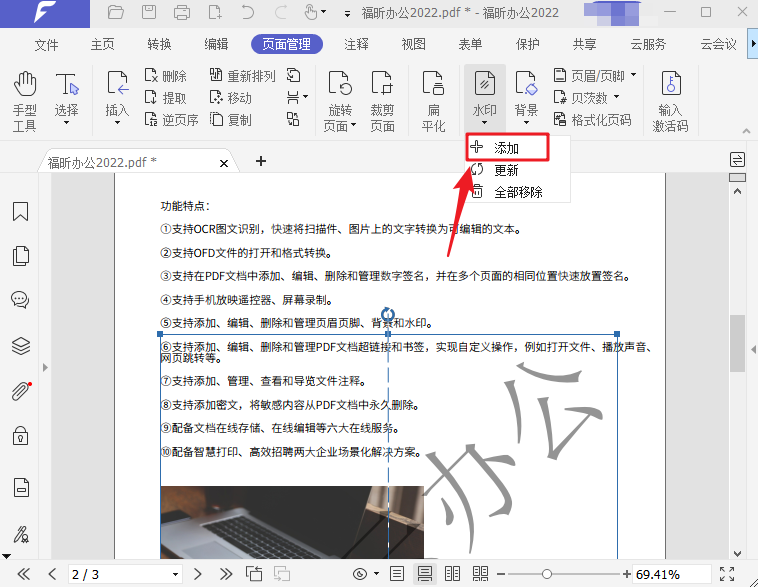Click Enter activation code (输入激活码)
Screen dimensions: 758x587
670,101
